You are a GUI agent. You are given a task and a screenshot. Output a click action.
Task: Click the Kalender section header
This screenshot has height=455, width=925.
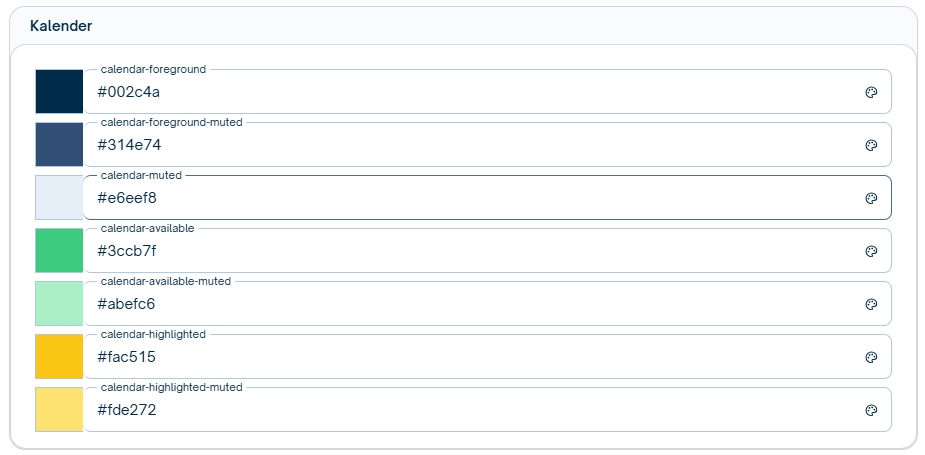61,25
